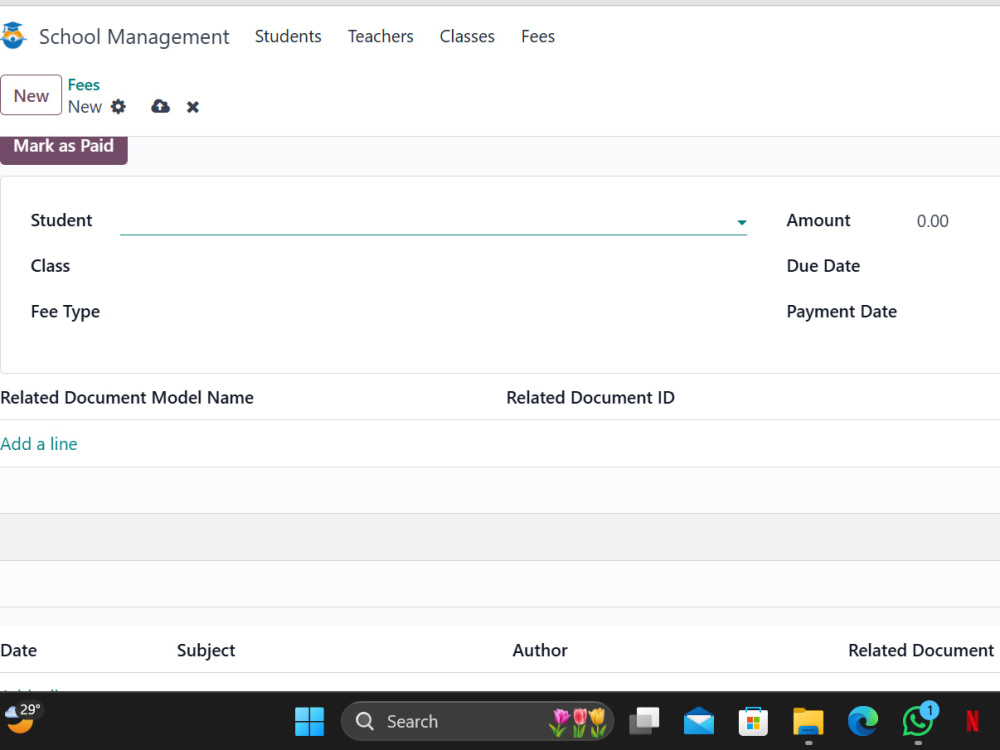Click the Subject column header
Viewport: 1000px width, 750px height.
pos(206,650)
